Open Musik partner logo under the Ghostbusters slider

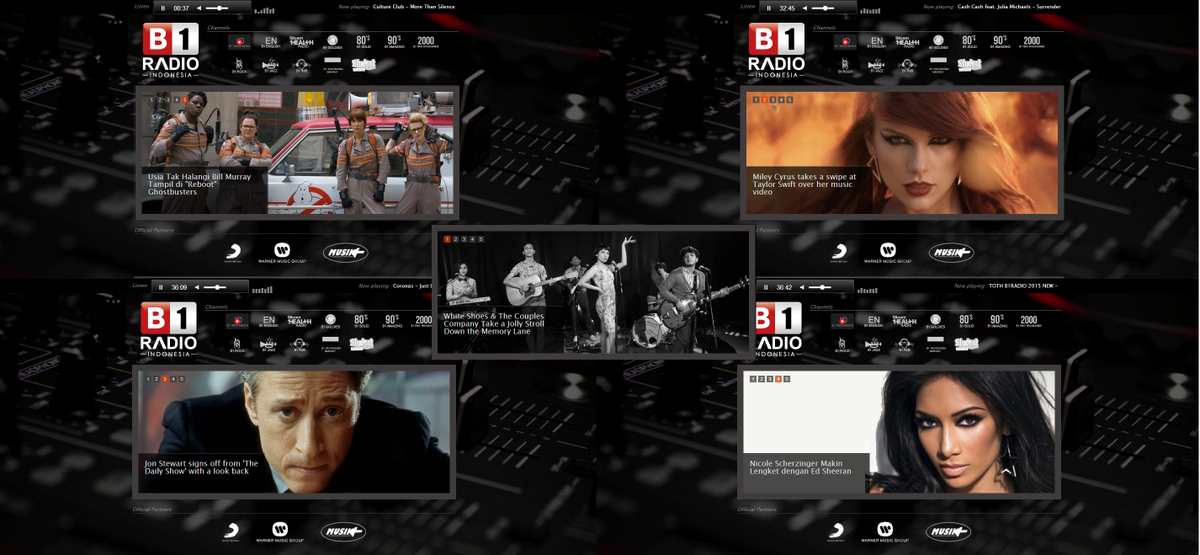coord(345,252)
